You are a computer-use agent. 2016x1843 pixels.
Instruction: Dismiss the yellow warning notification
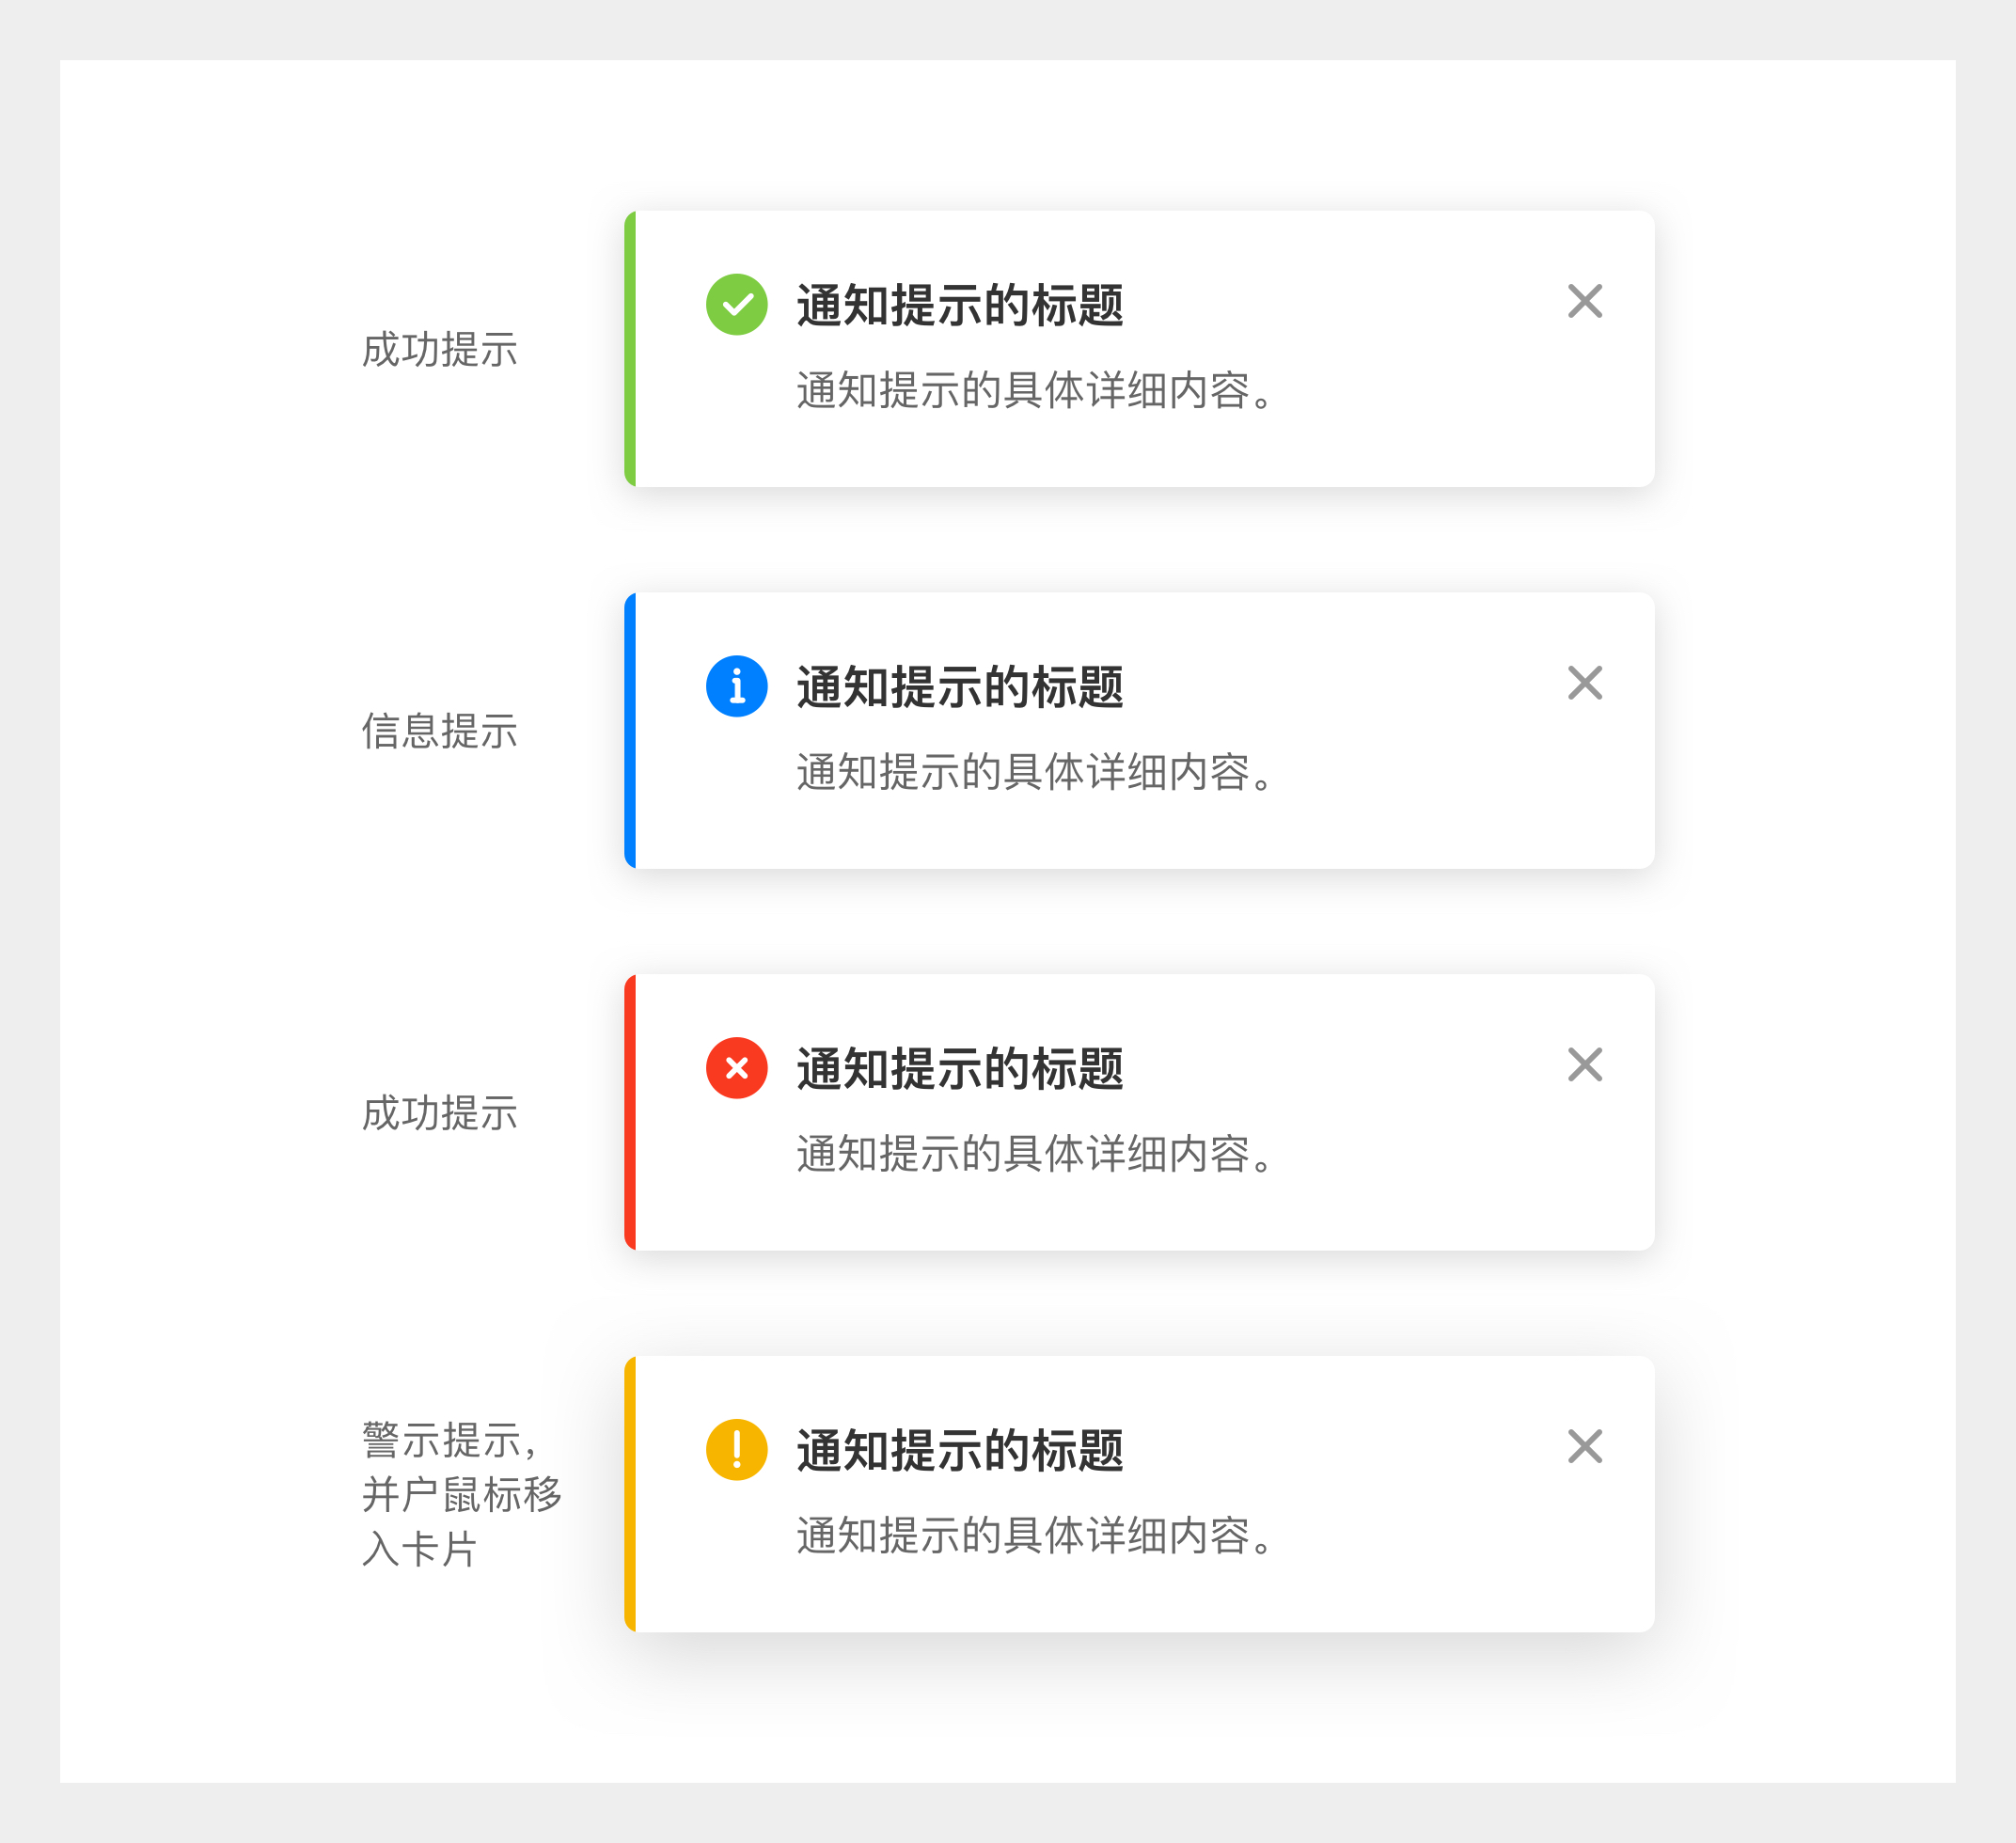point(1584,1446)
